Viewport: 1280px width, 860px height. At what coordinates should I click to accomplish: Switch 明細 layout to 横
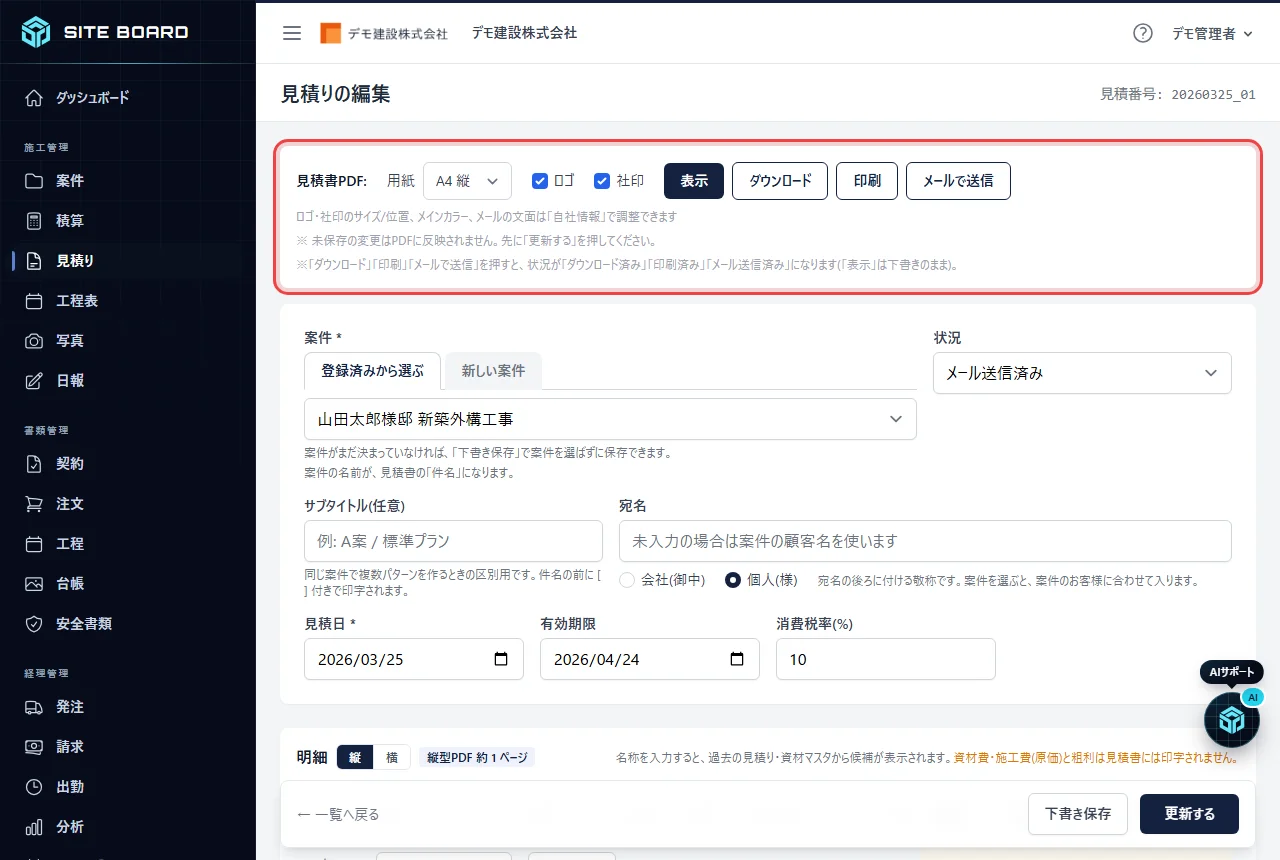click(392, 758)
